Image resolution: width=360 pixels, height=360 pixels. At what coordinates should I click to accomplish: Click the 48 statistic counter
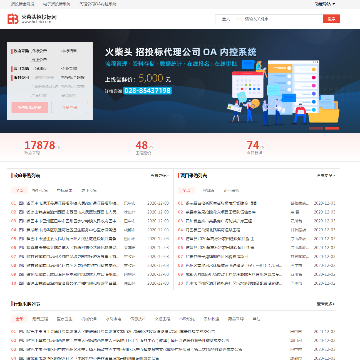142,145
